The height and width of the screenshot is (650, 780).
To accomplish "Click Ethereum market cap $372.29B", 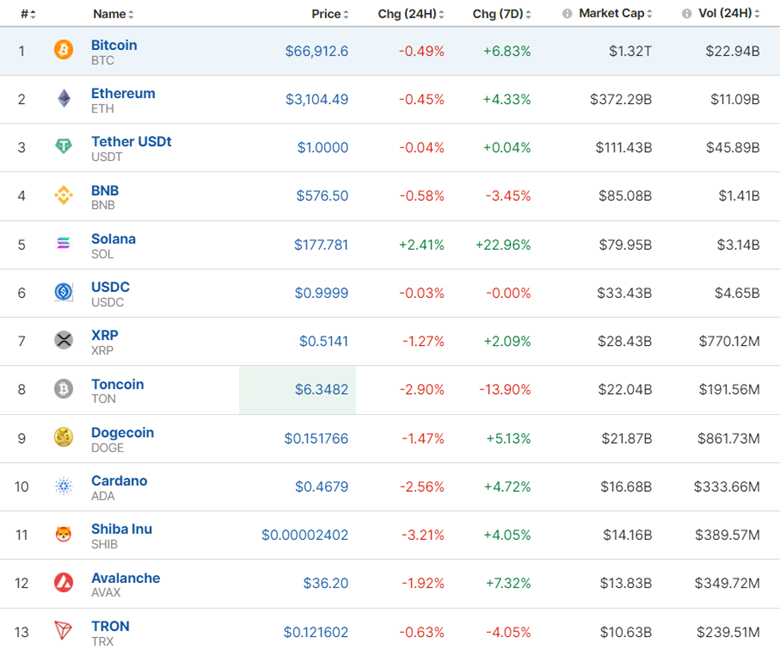I will (621, 99).
